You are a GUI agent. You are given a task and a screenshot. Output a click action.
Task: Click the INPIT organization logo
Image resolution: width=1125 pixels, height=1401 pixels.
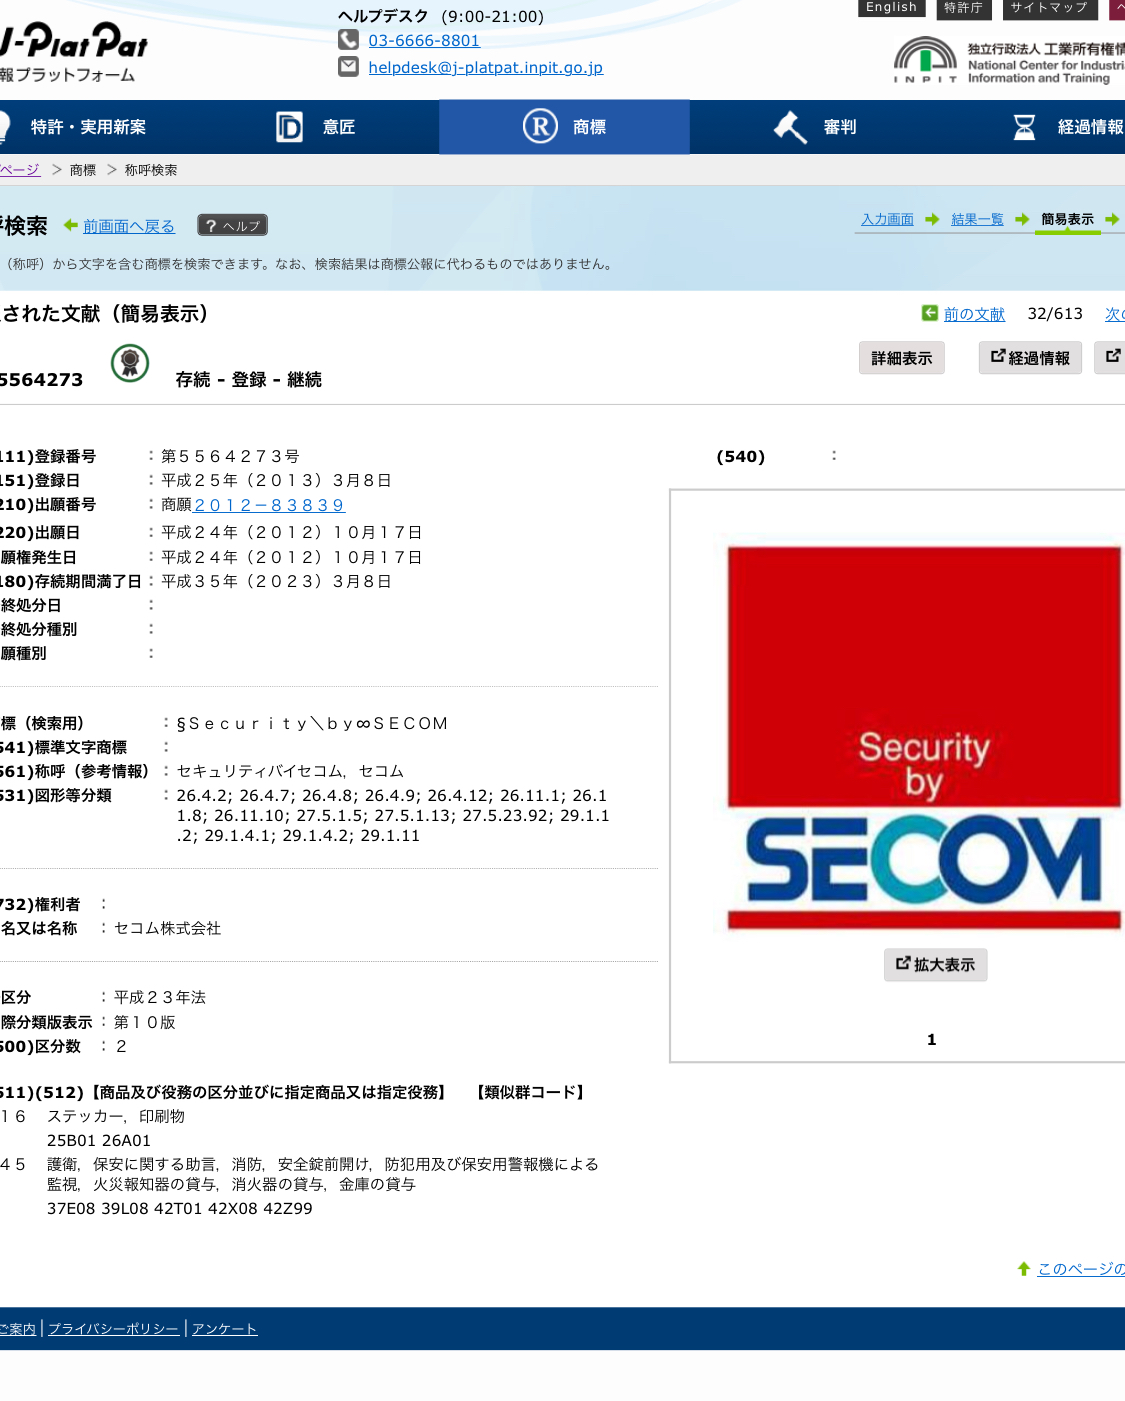[x=925, y=59]
